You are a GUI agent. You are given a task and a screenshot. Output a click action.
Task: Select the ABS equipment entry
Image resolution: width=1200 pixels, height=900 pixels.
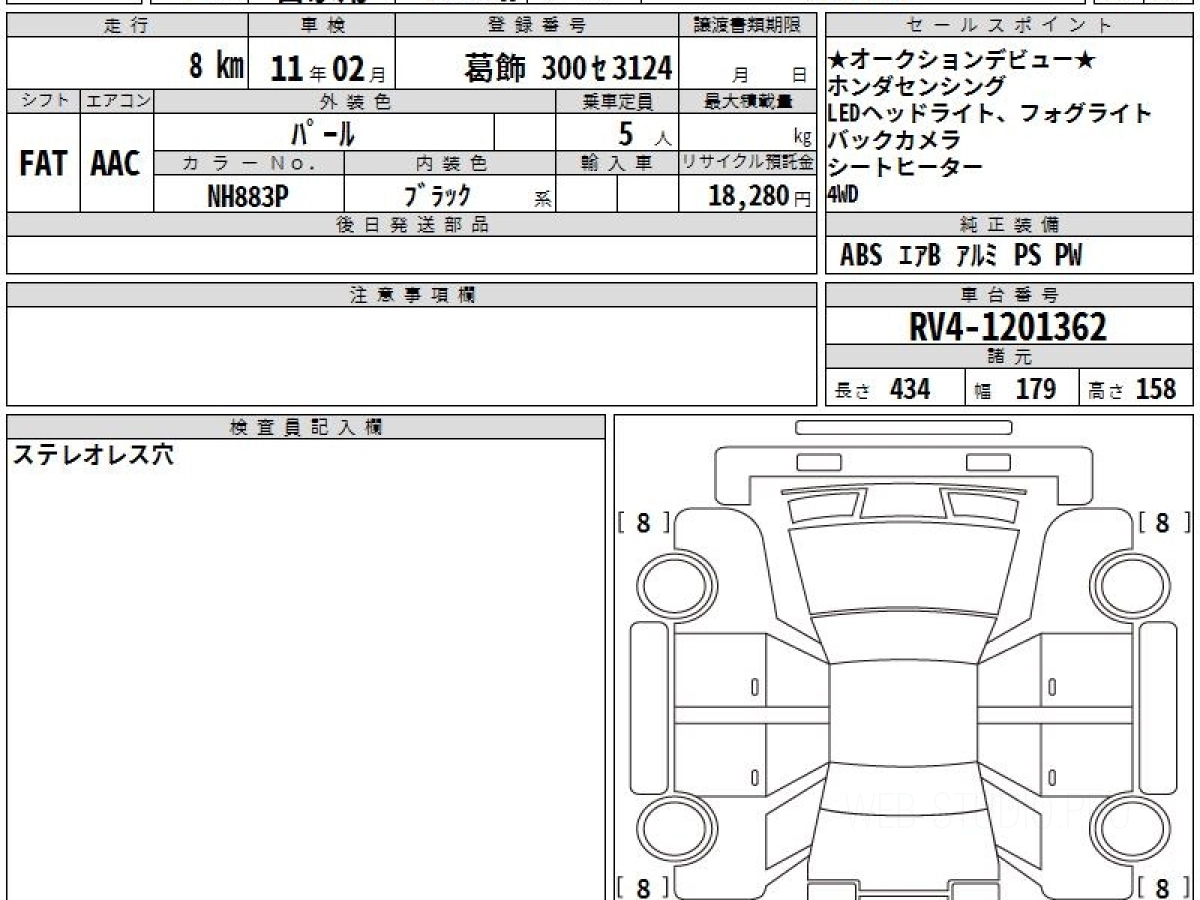[x=862, y=256]
